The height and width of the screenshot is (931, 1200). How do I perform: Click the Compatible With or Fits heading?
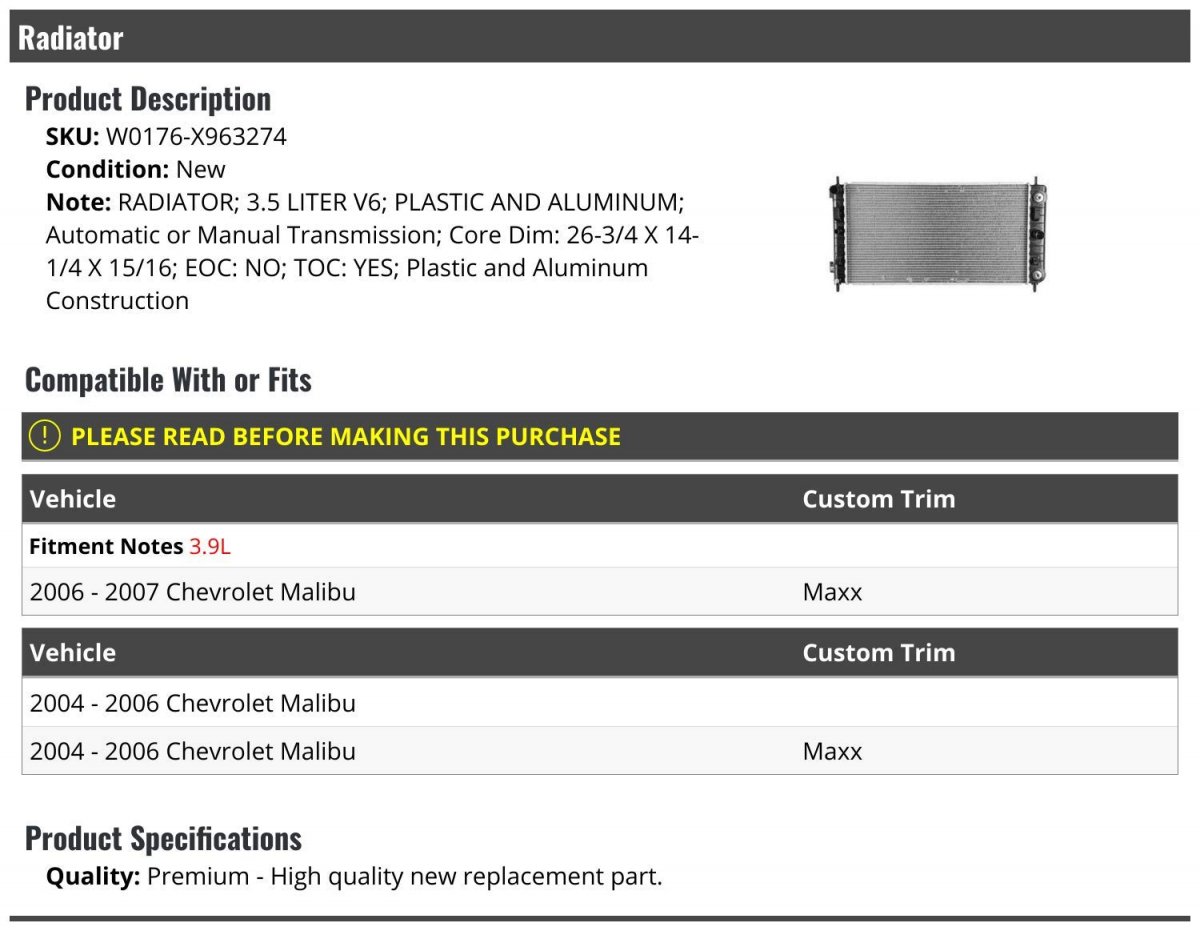(x=168, y=380)
